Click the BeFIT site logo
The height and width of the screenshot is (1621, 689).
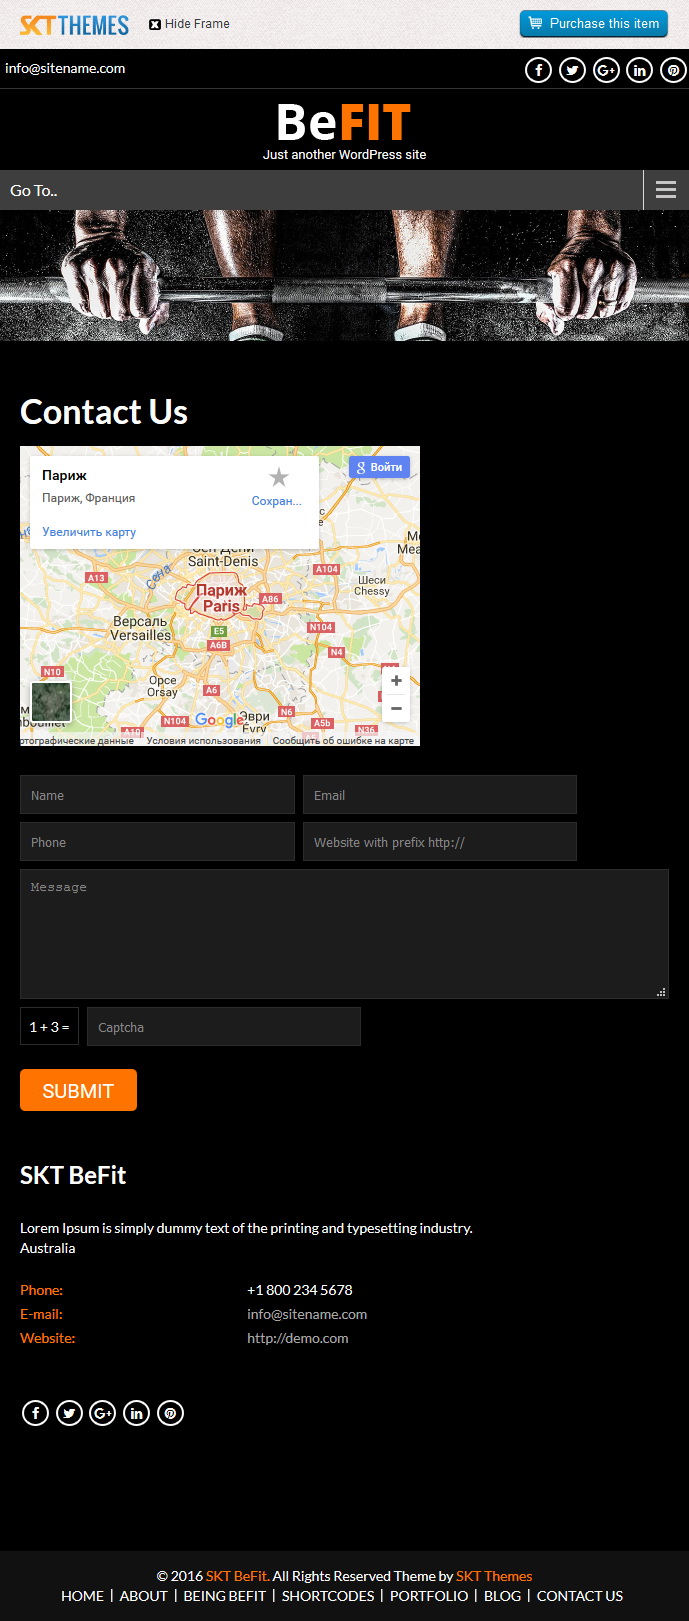click(344, 123)
